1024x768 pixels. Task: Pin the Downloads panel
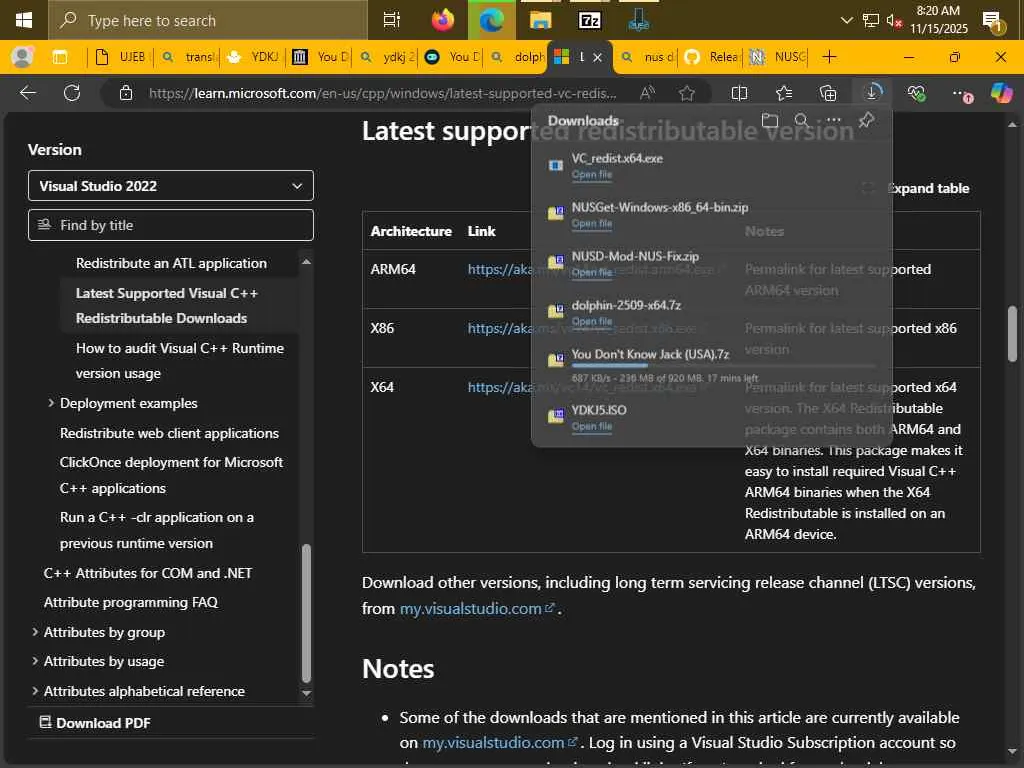coord(867,120)
